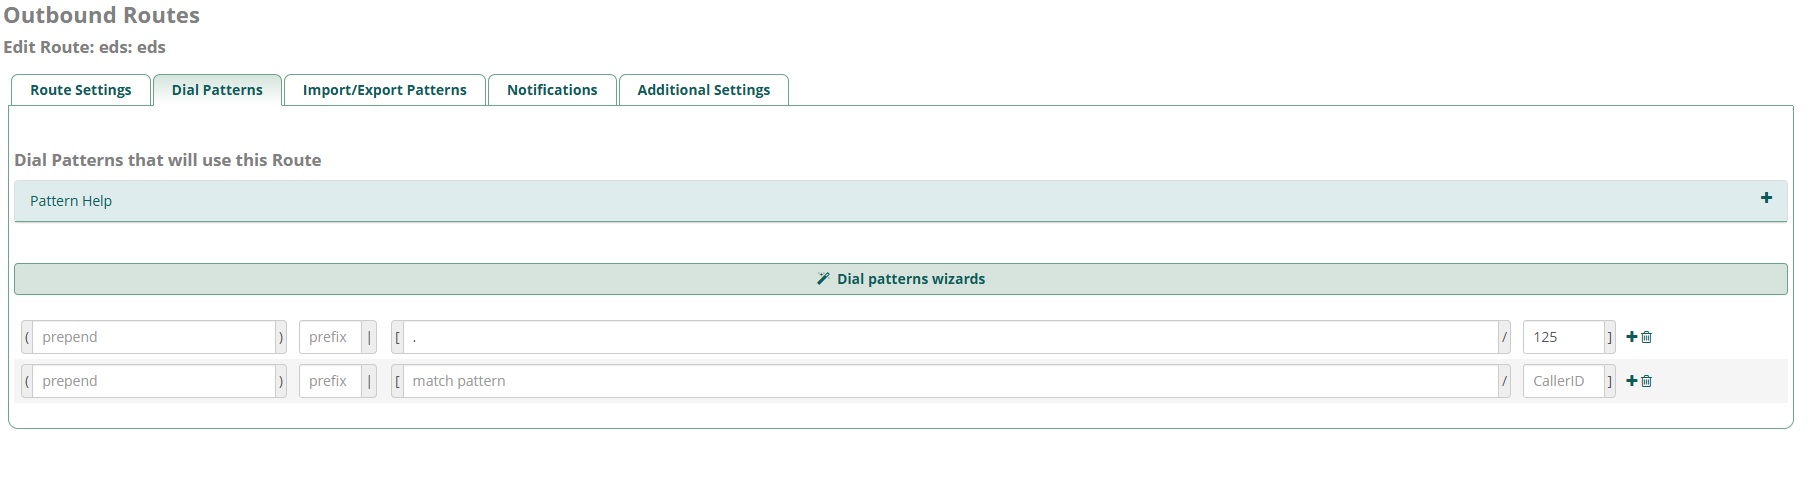Focus the empty match pattern field
The image size is (1810, 503).
coord(950,381)
